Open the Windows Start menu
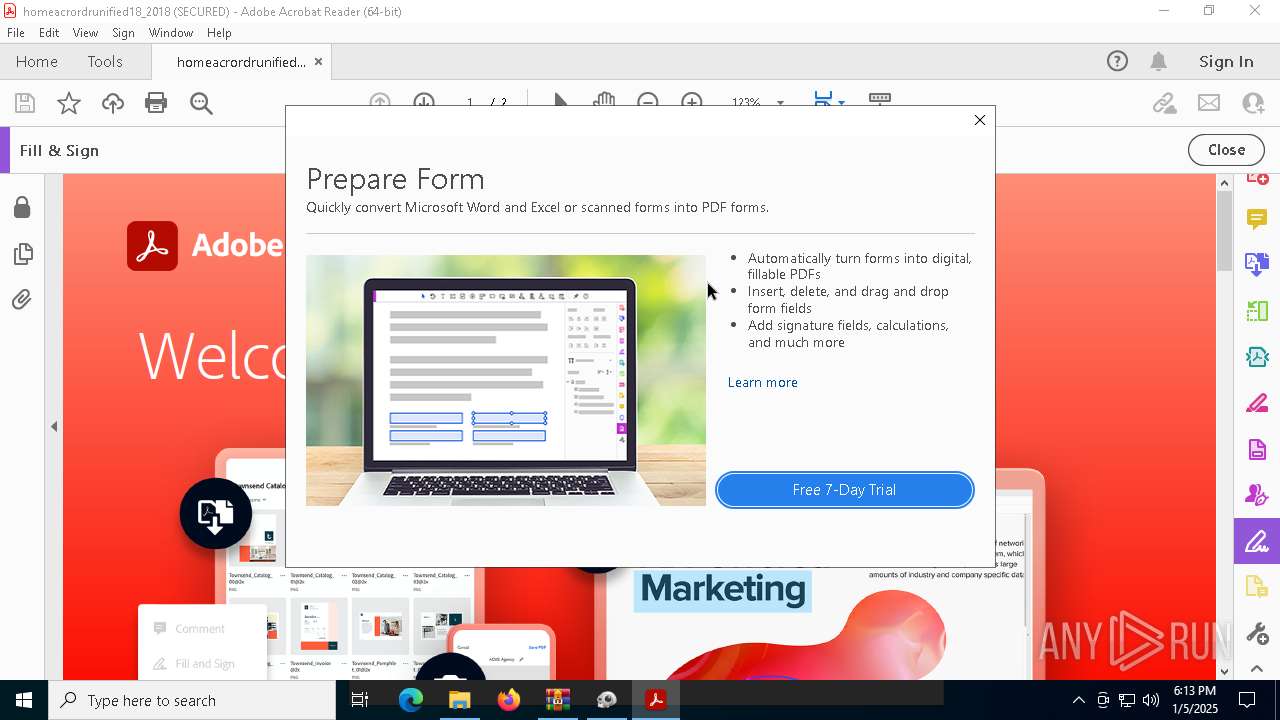Screen dimensions: 1280x720 [24, 700]
